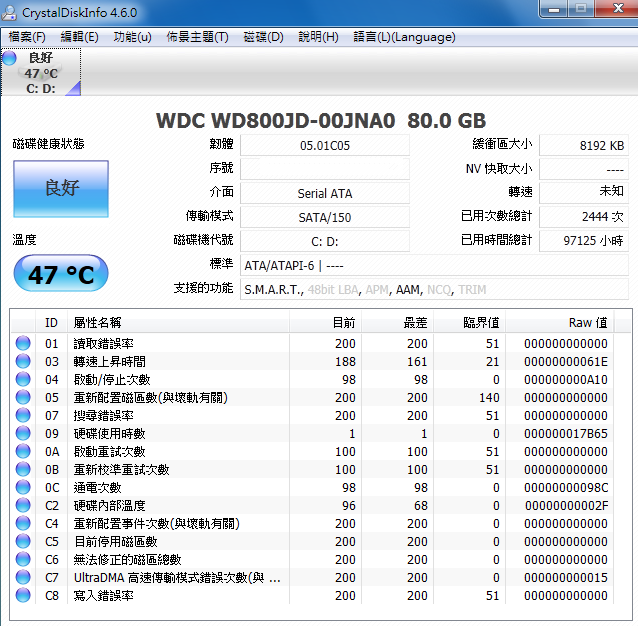Maximize the CrystalDiskInfo window

click(581, 9)
